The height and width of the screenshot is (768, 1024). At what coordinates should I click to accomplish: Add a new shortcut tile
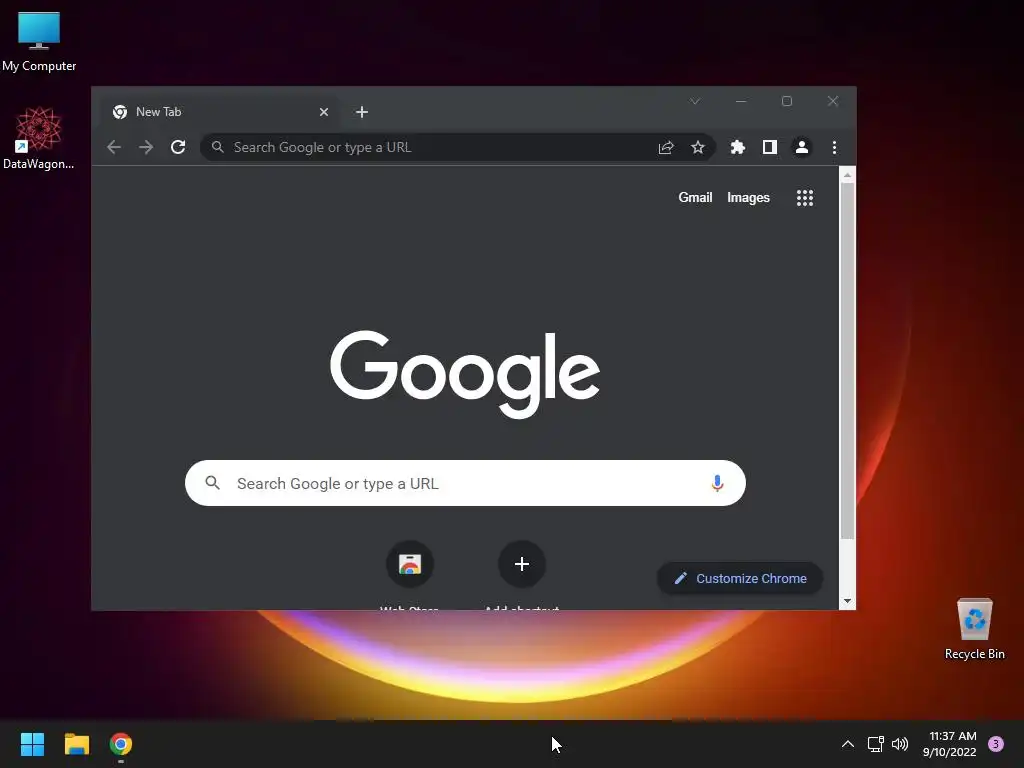[522, 564]
